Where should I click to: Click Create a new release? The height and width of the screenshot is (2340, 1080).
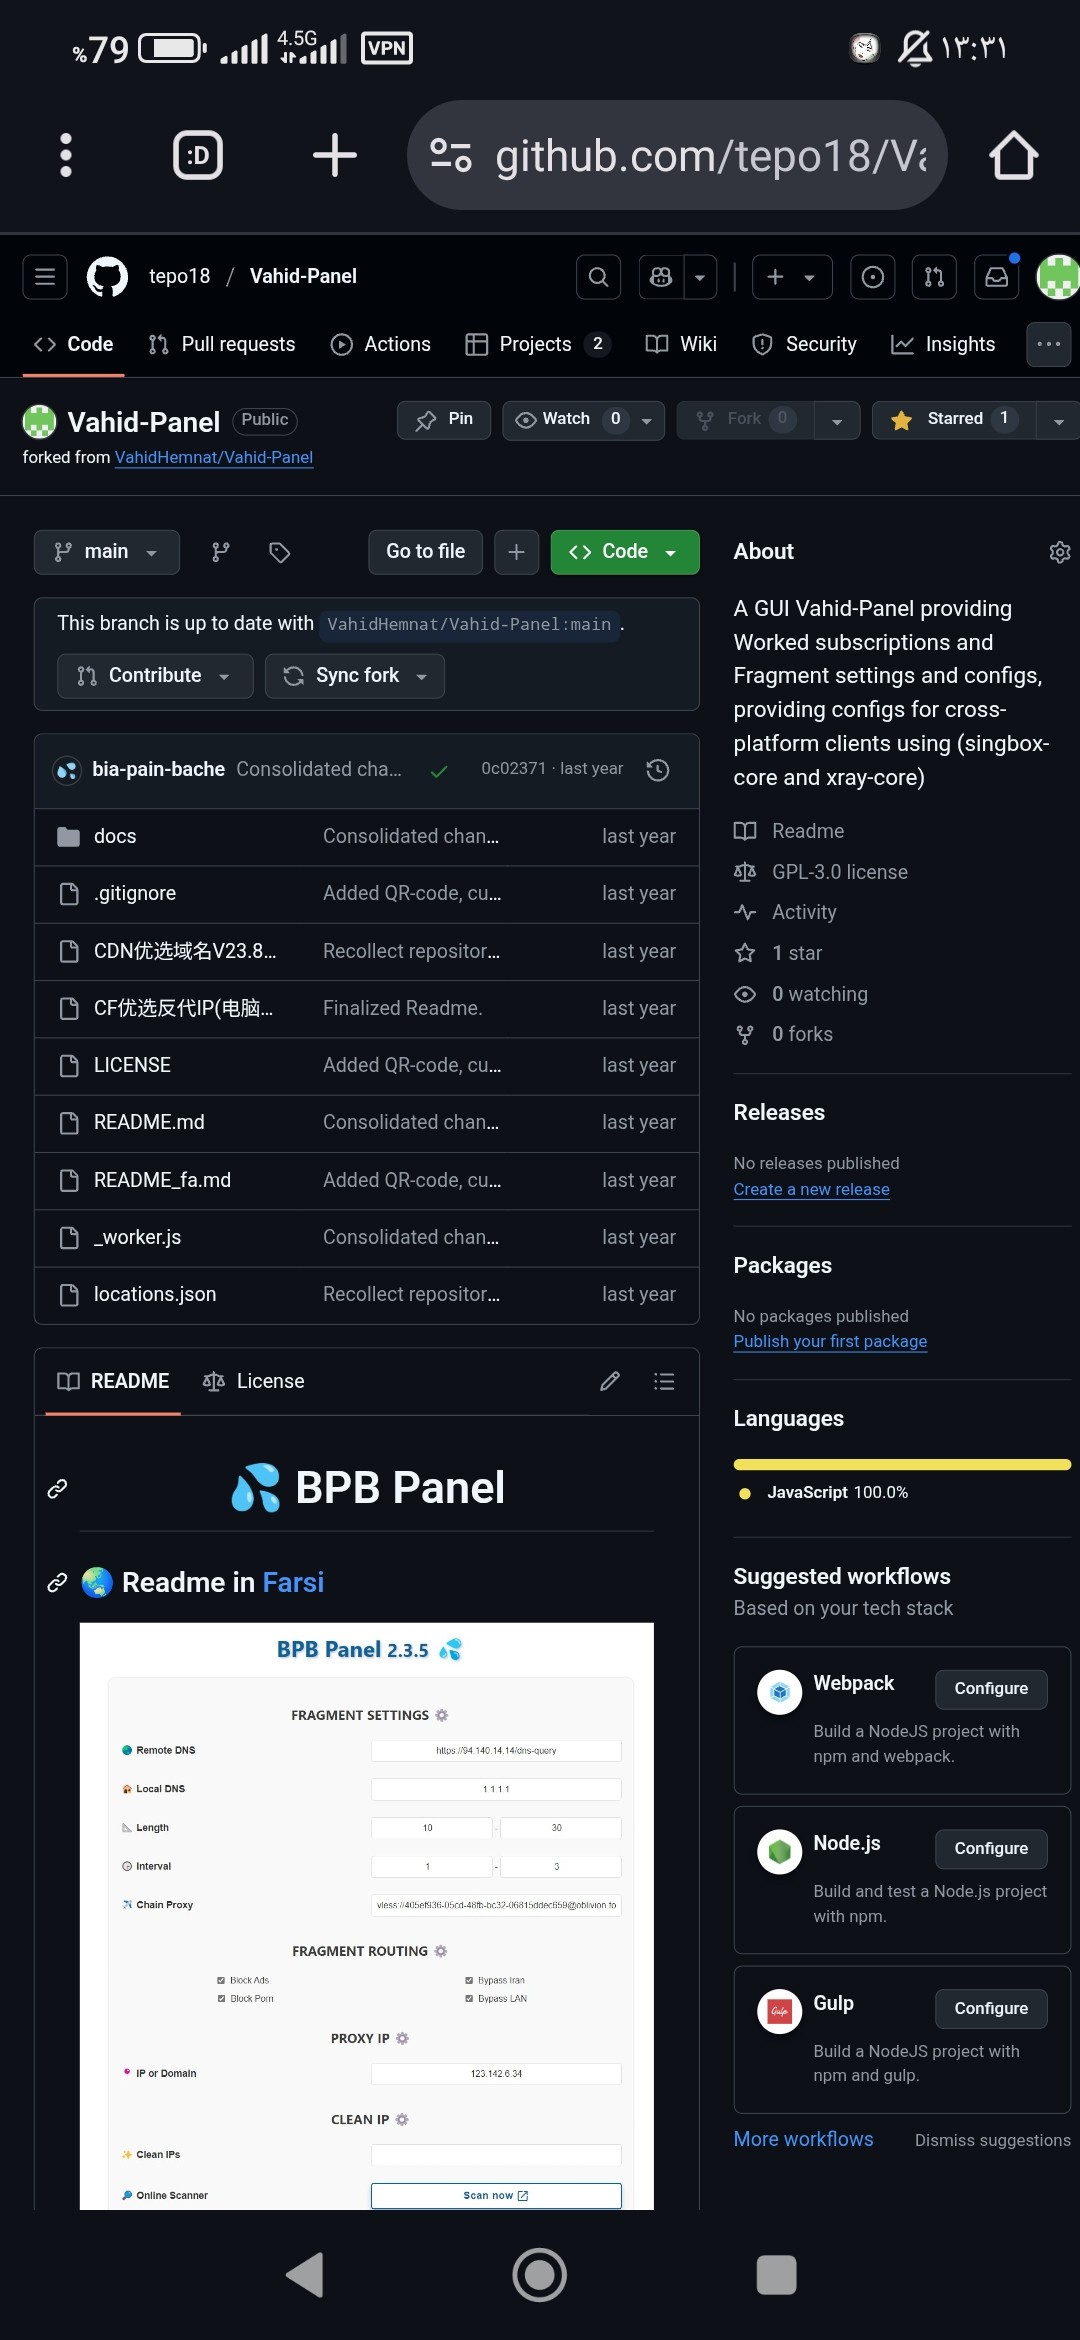point(811,1189)
